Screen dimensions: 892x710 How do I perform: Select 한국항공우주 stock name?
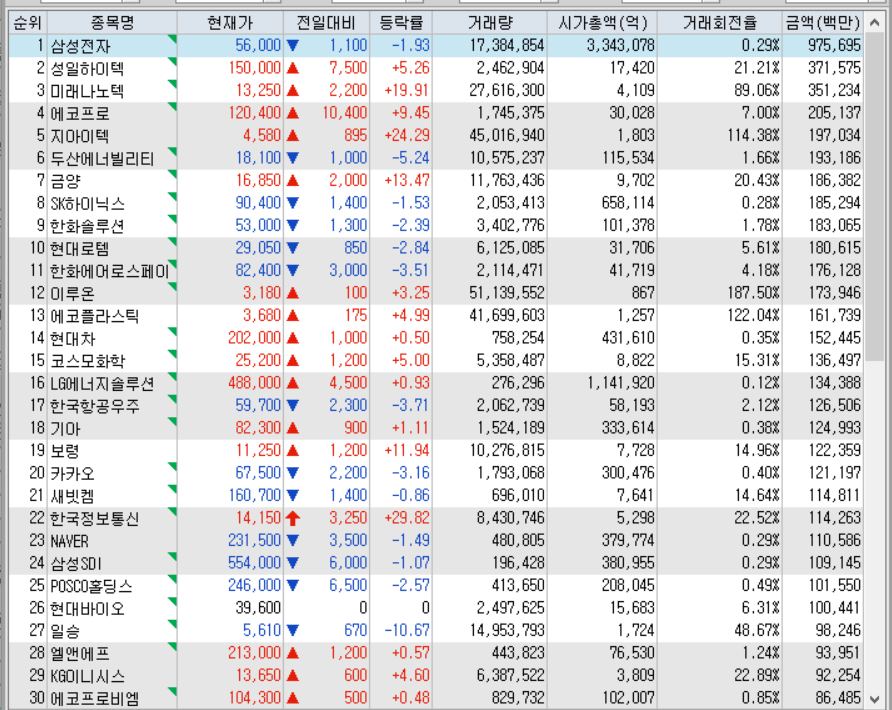tap(94, 406)
